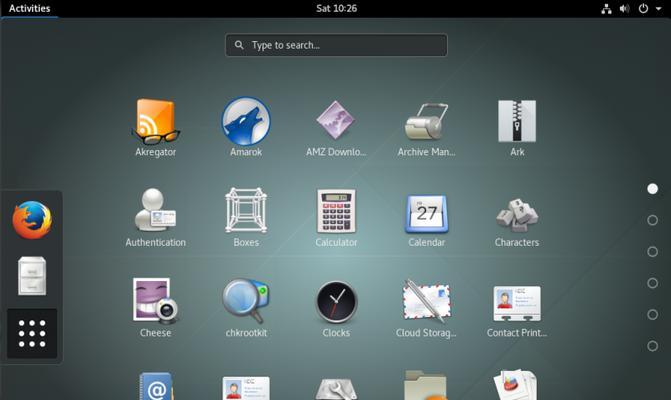Expand the system menu arrow in top bar
The image size is (671, 400).
tap(659, 9)
